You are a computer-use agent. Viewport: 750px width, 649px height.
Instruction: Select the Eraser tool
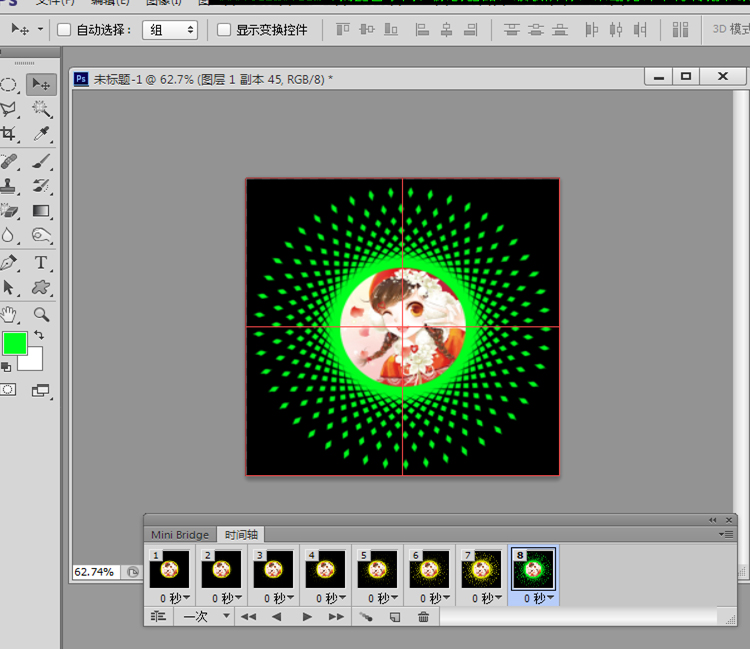tap(9, 210)
